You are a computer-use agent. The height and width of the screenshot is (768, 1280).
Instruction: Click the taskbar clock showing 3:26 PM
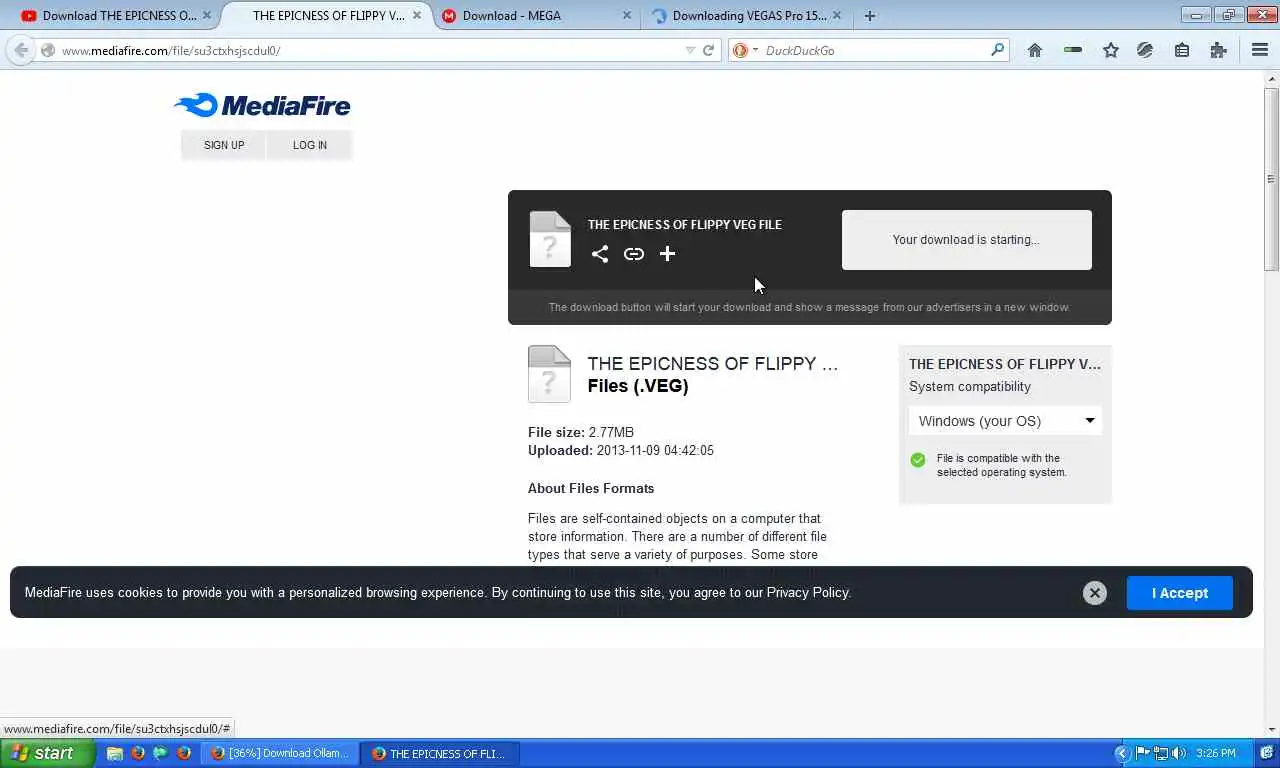click(x=1215, y=754)
